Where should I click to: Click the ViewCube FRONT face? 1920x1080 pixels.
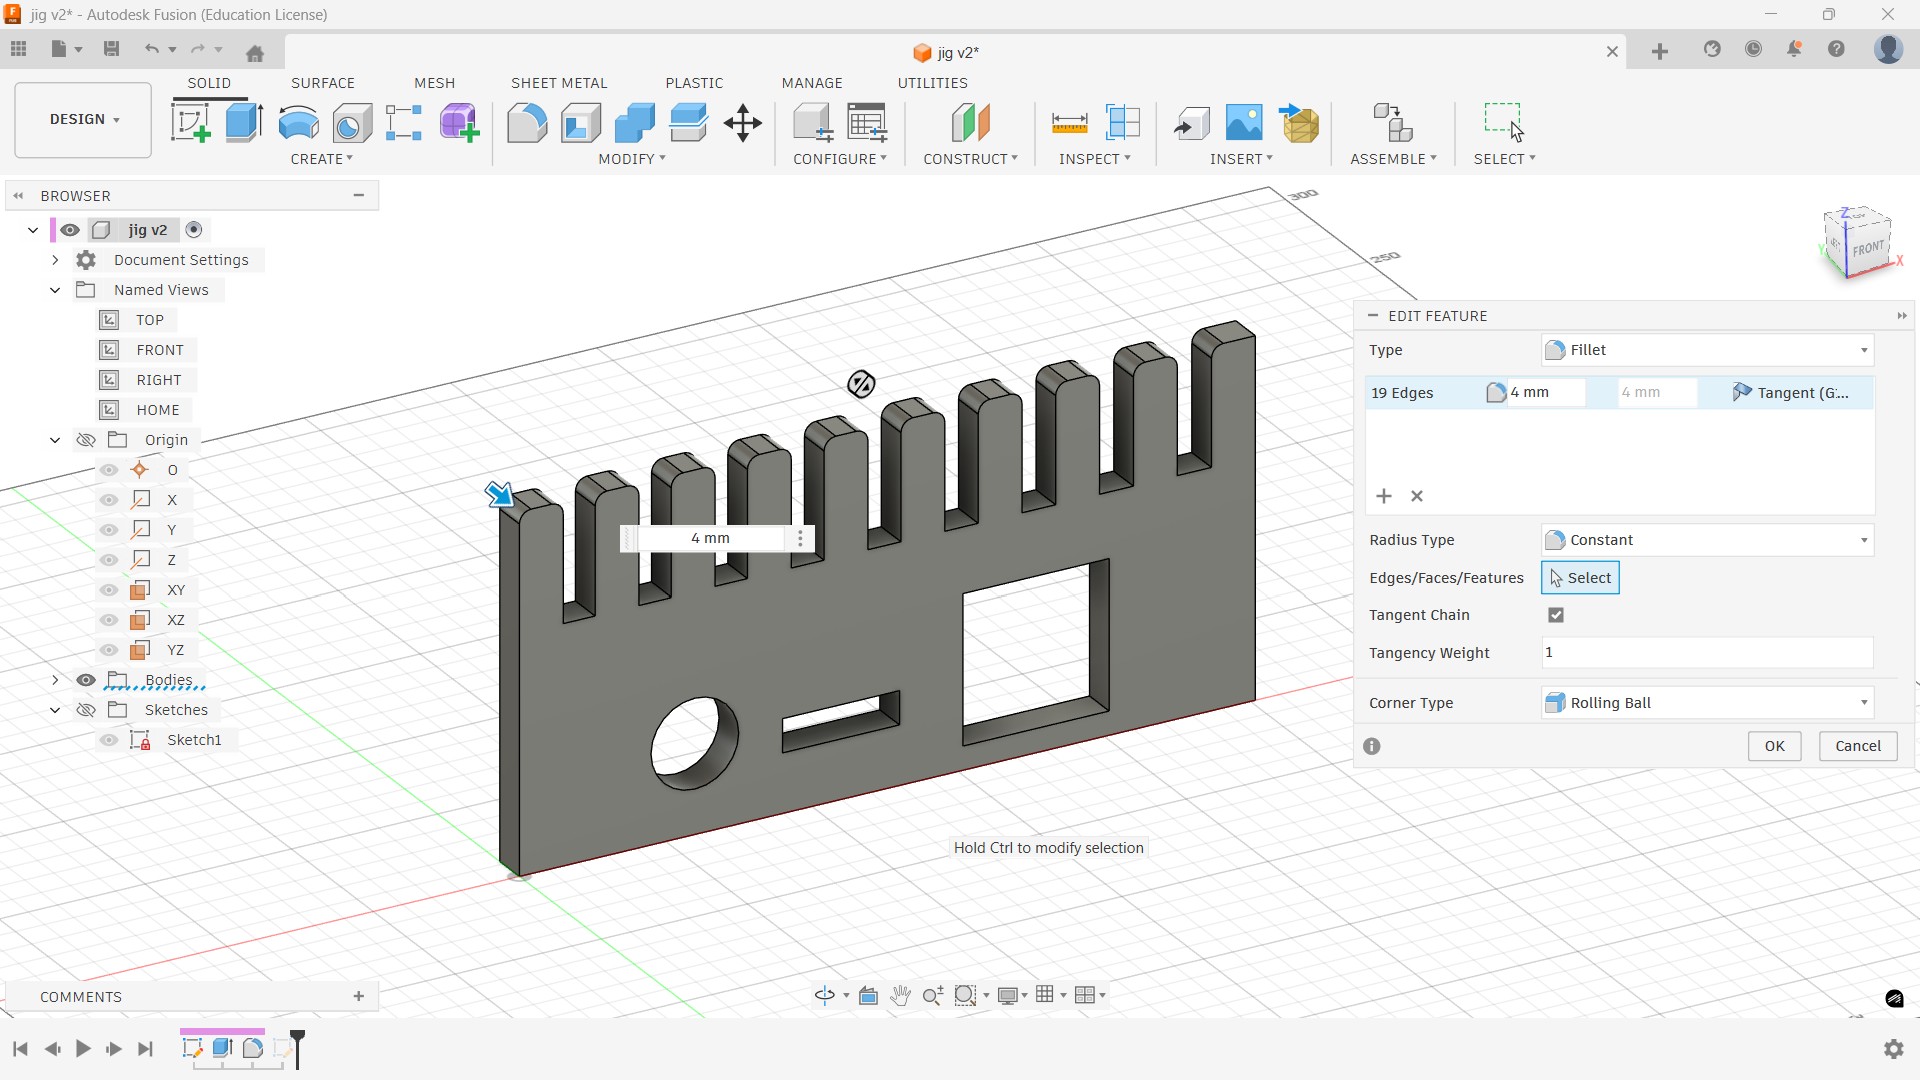pos(1867,248)
